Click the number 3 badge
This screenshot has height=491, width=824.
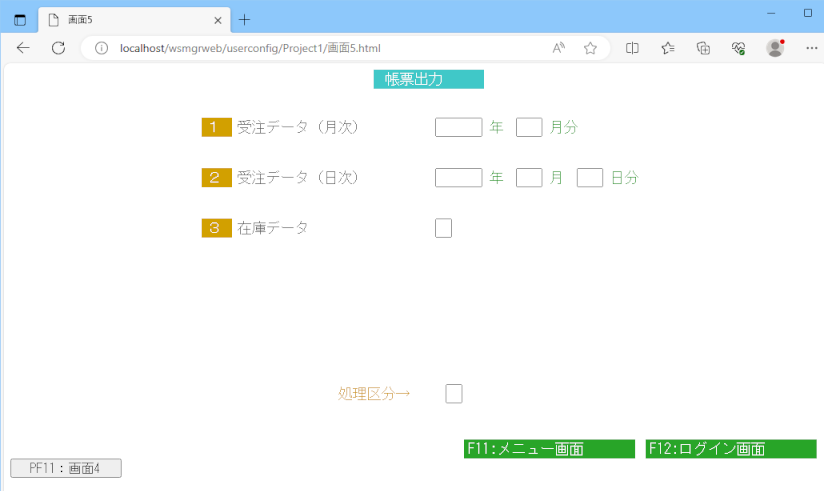217,228
